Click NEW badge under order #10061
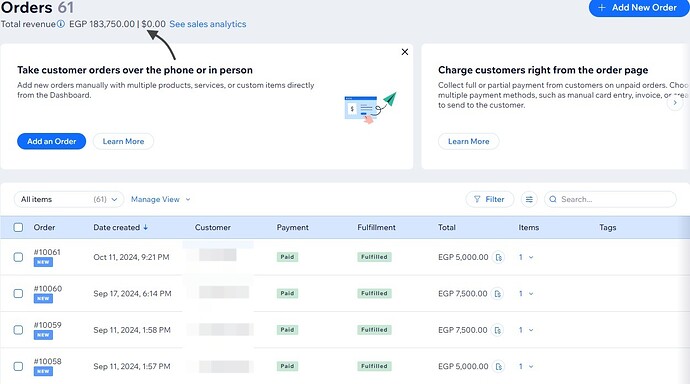 [x=43, y=262]
